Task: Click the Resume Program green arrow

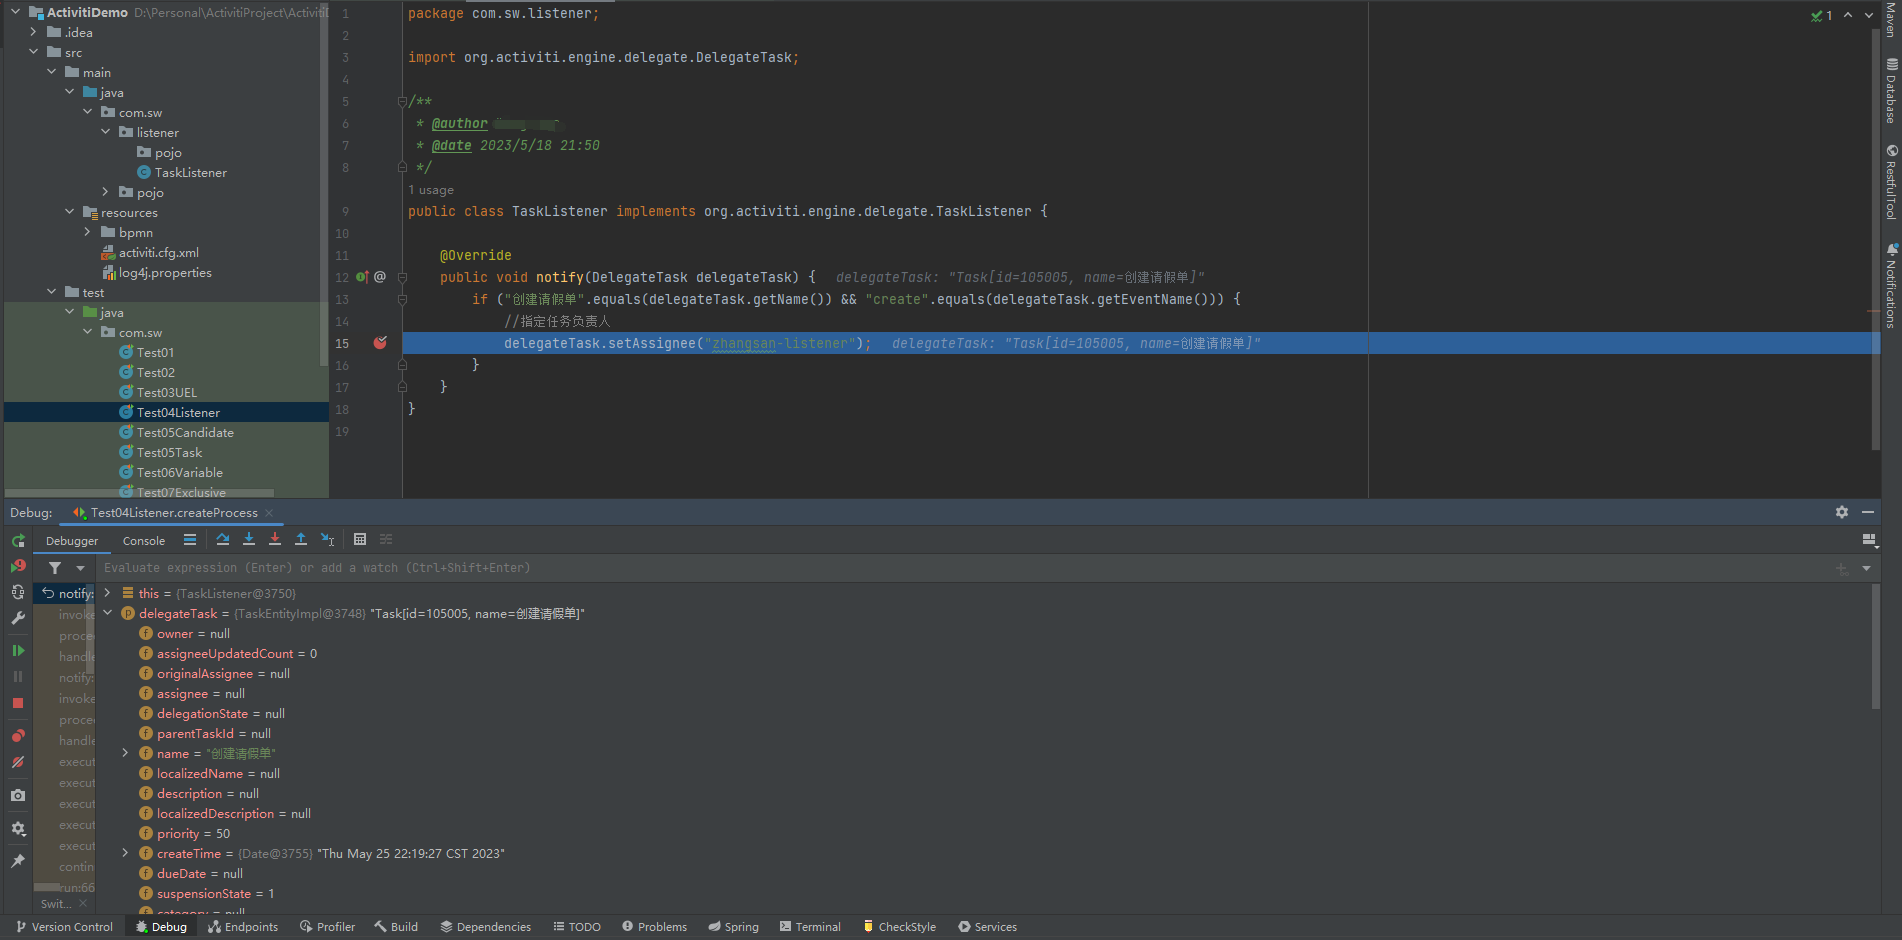Action: tap(18, 651)
